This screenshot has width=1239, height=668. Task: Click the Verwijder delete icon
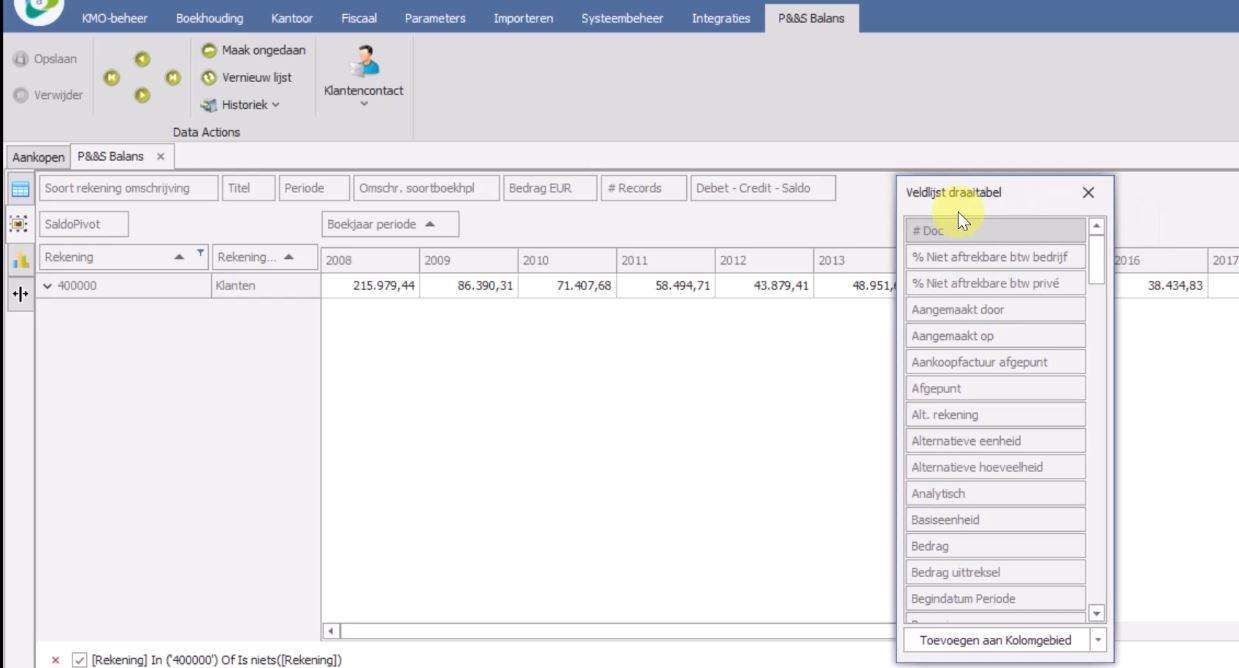coord(20,96)
